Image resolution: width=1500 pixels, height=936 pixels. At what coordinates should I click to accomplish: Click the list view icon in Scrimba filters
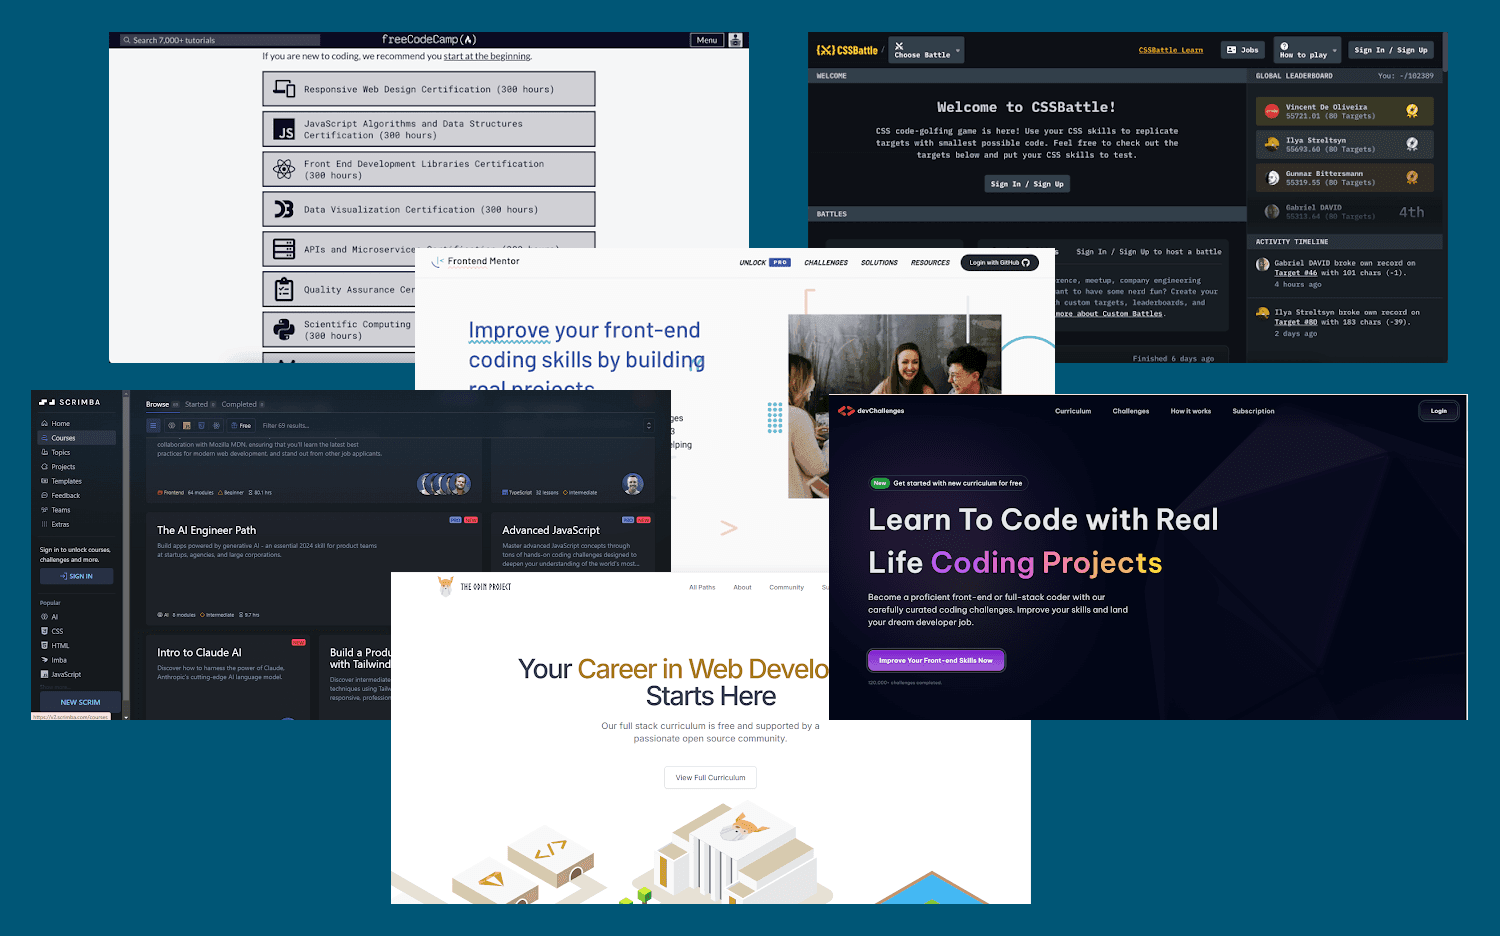tap(154, 425)
